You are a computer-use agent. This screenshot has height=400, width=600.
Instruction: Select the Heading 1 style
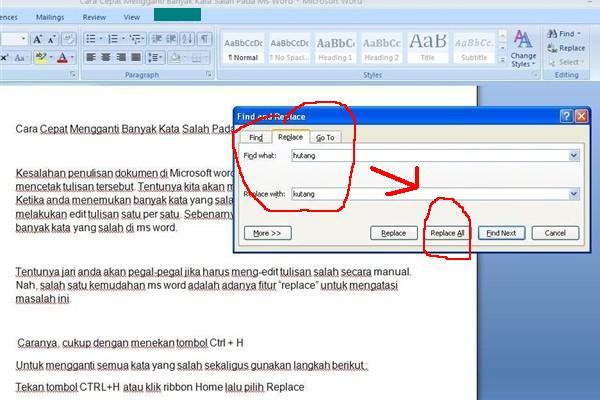click(336, 48)
